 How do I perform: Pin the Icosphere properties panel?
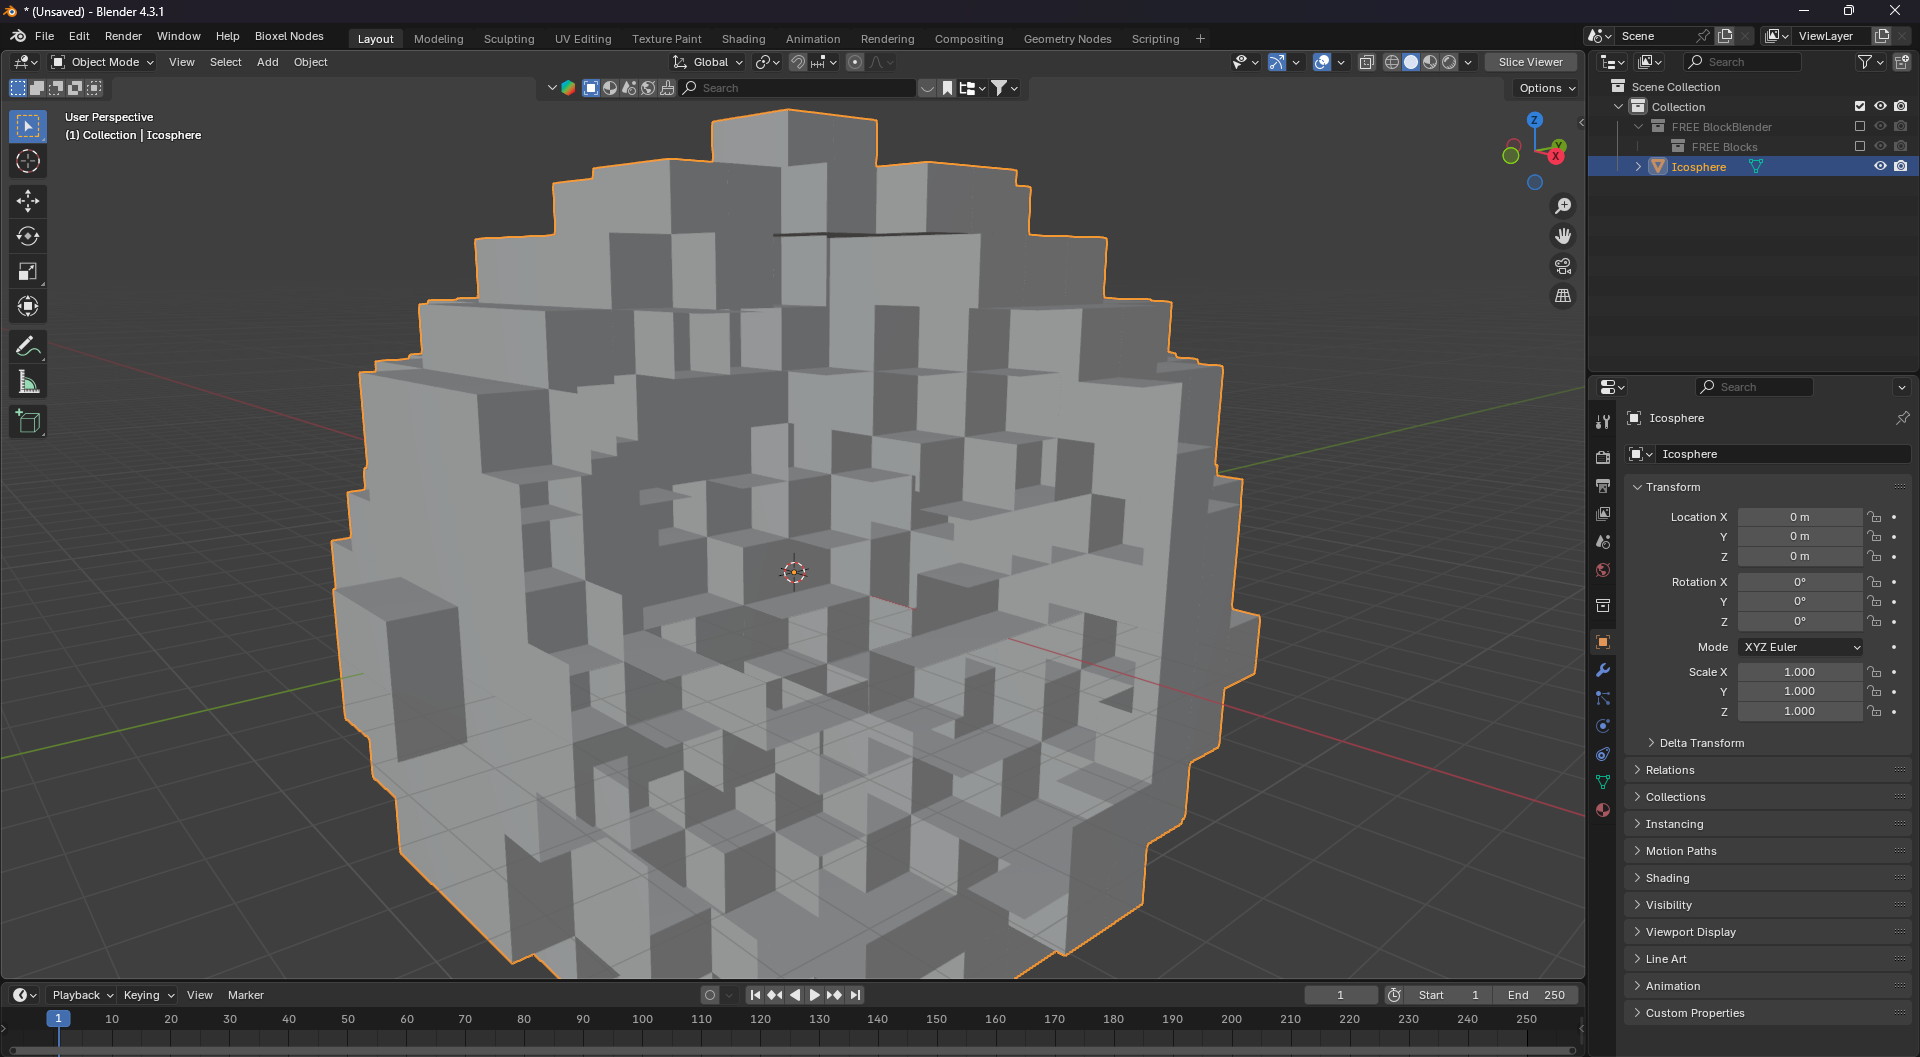coord(1902,418)
